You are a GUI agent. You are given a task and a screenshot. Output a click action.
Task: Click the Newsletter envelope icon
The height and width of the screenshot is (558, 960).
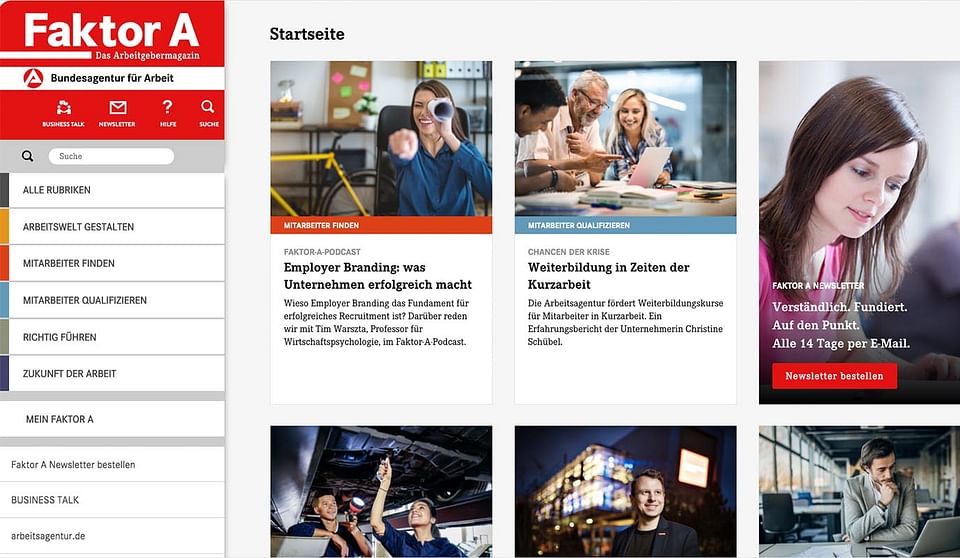[x=117, y=114]
